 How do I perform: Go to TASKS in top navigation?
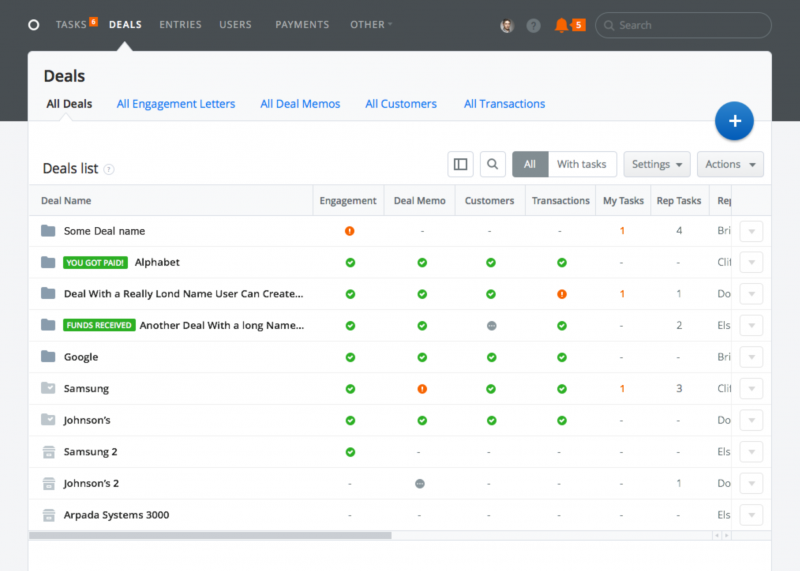coord(71,24)
